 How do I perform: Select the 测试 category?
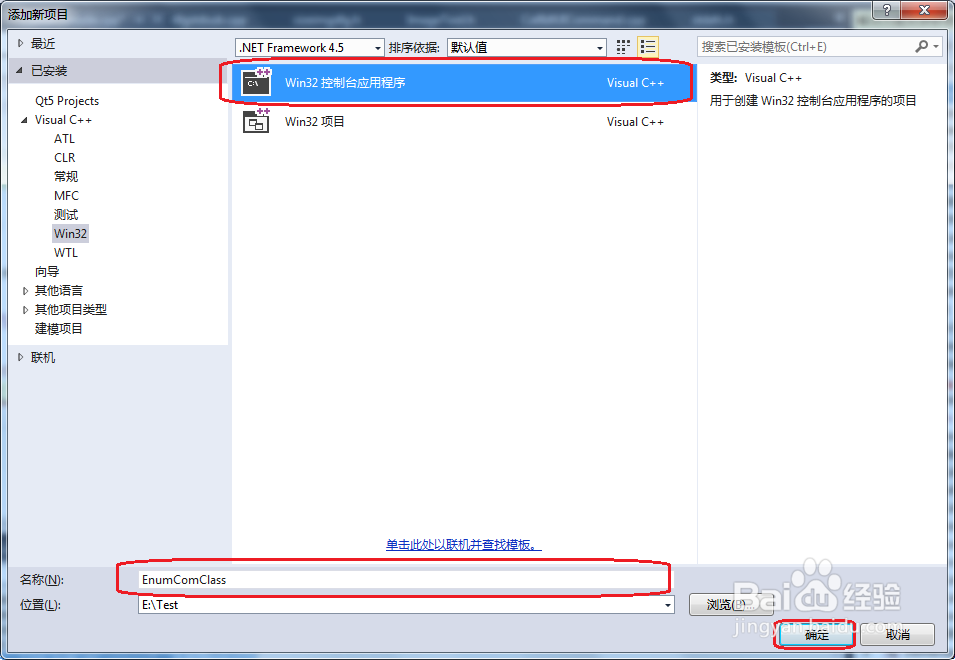point(66,214)
